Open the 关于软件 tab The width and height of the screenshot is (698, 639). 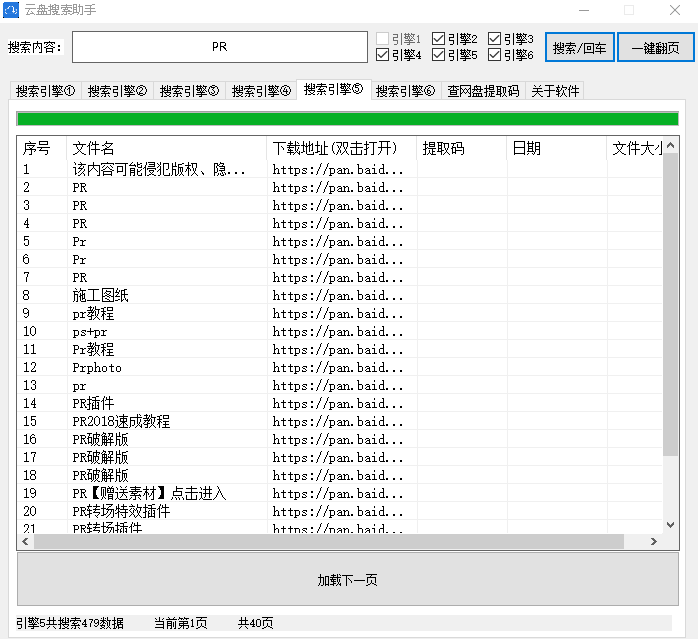tap(555, 91)
